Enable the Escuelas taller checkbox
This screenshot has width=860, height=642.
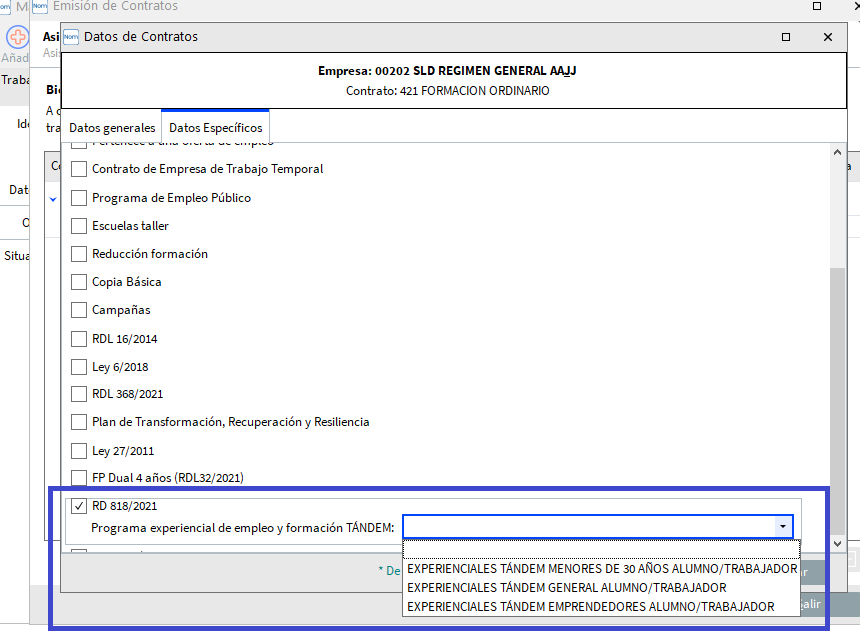(x=79, y=226)
